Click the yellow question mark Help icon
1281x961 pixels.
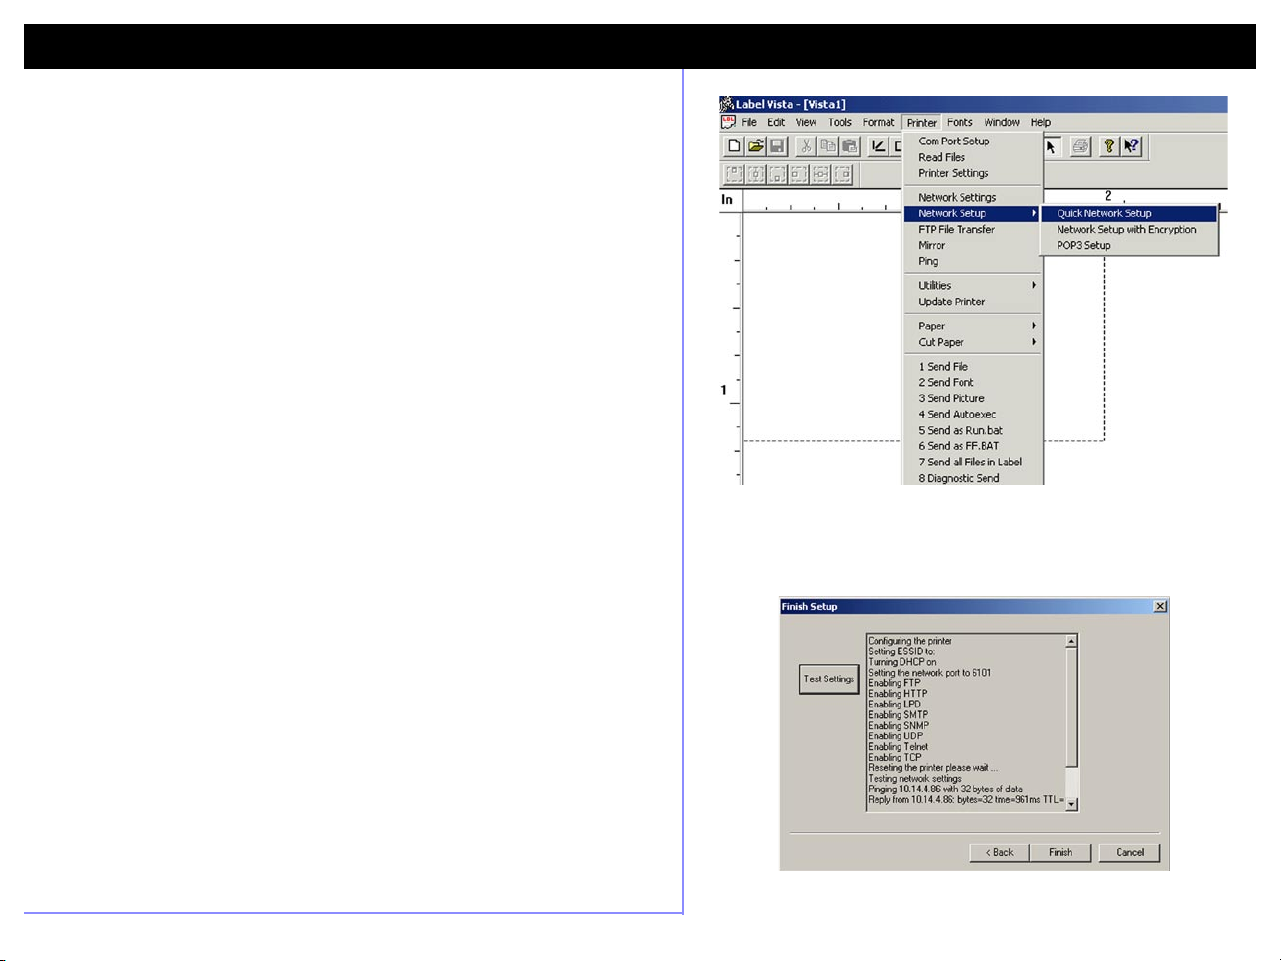tap(1109, 146)
